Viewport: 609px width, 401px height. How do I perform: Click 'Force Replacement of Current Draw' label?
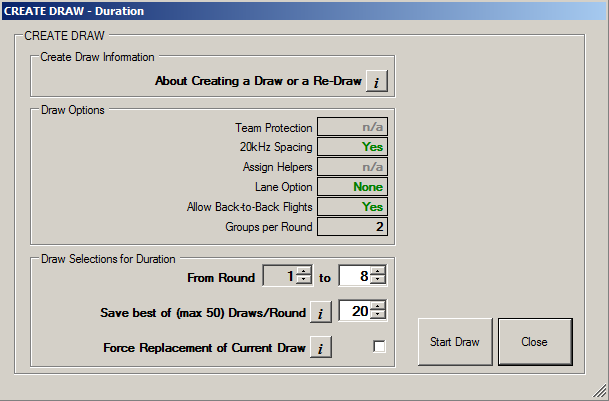click(204, 347)
